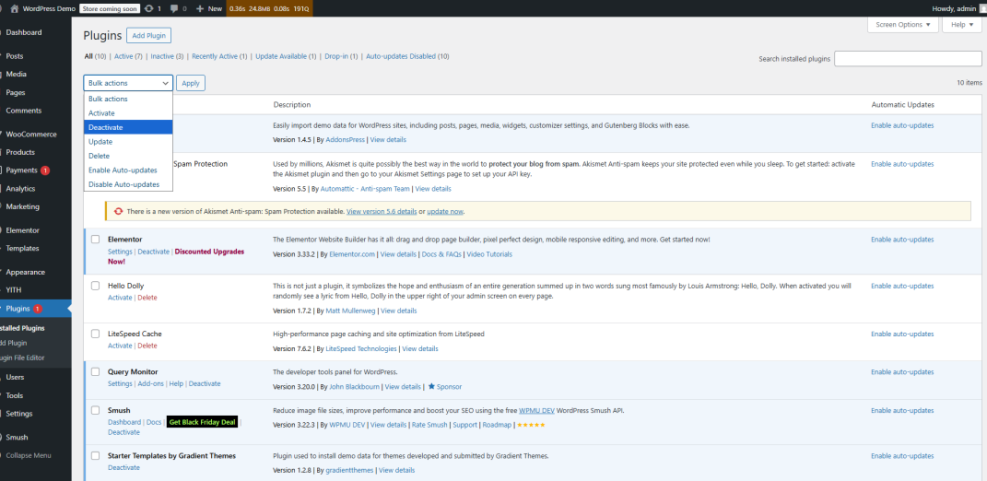
Task: Tick the Starter Templates by Gradient Themes checkbox
Action: click(x=95, y=455)
